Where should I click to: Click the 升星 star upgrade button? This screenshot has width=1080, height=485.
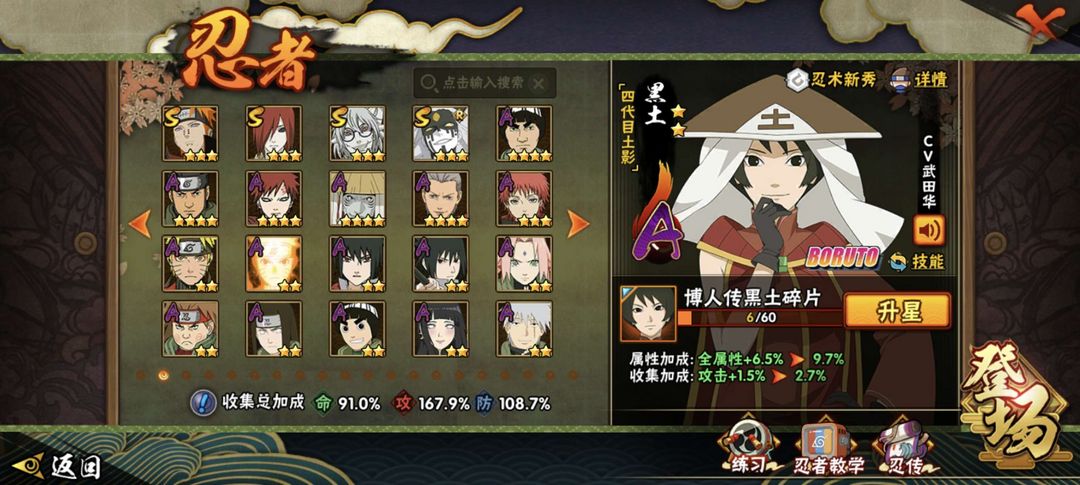point(897,311)
